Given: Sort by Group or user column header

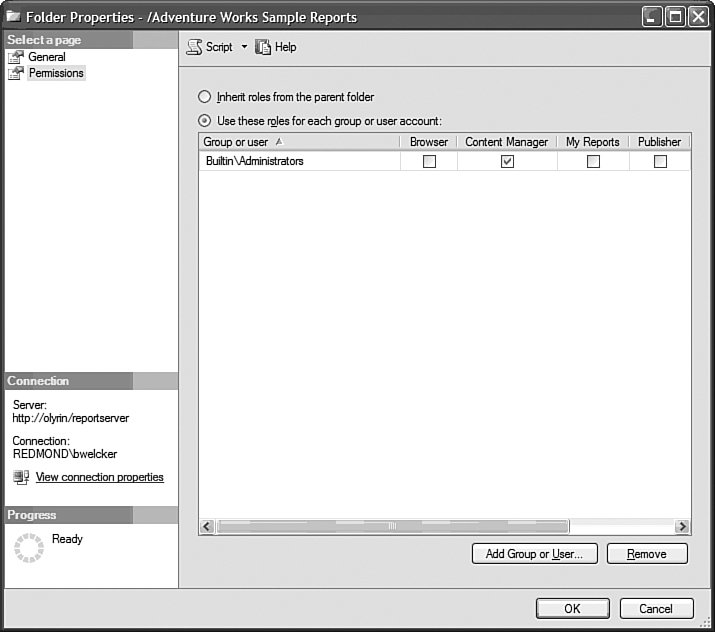Looking at the screenshot, I should pyautogui.click(x=300, y=142).
